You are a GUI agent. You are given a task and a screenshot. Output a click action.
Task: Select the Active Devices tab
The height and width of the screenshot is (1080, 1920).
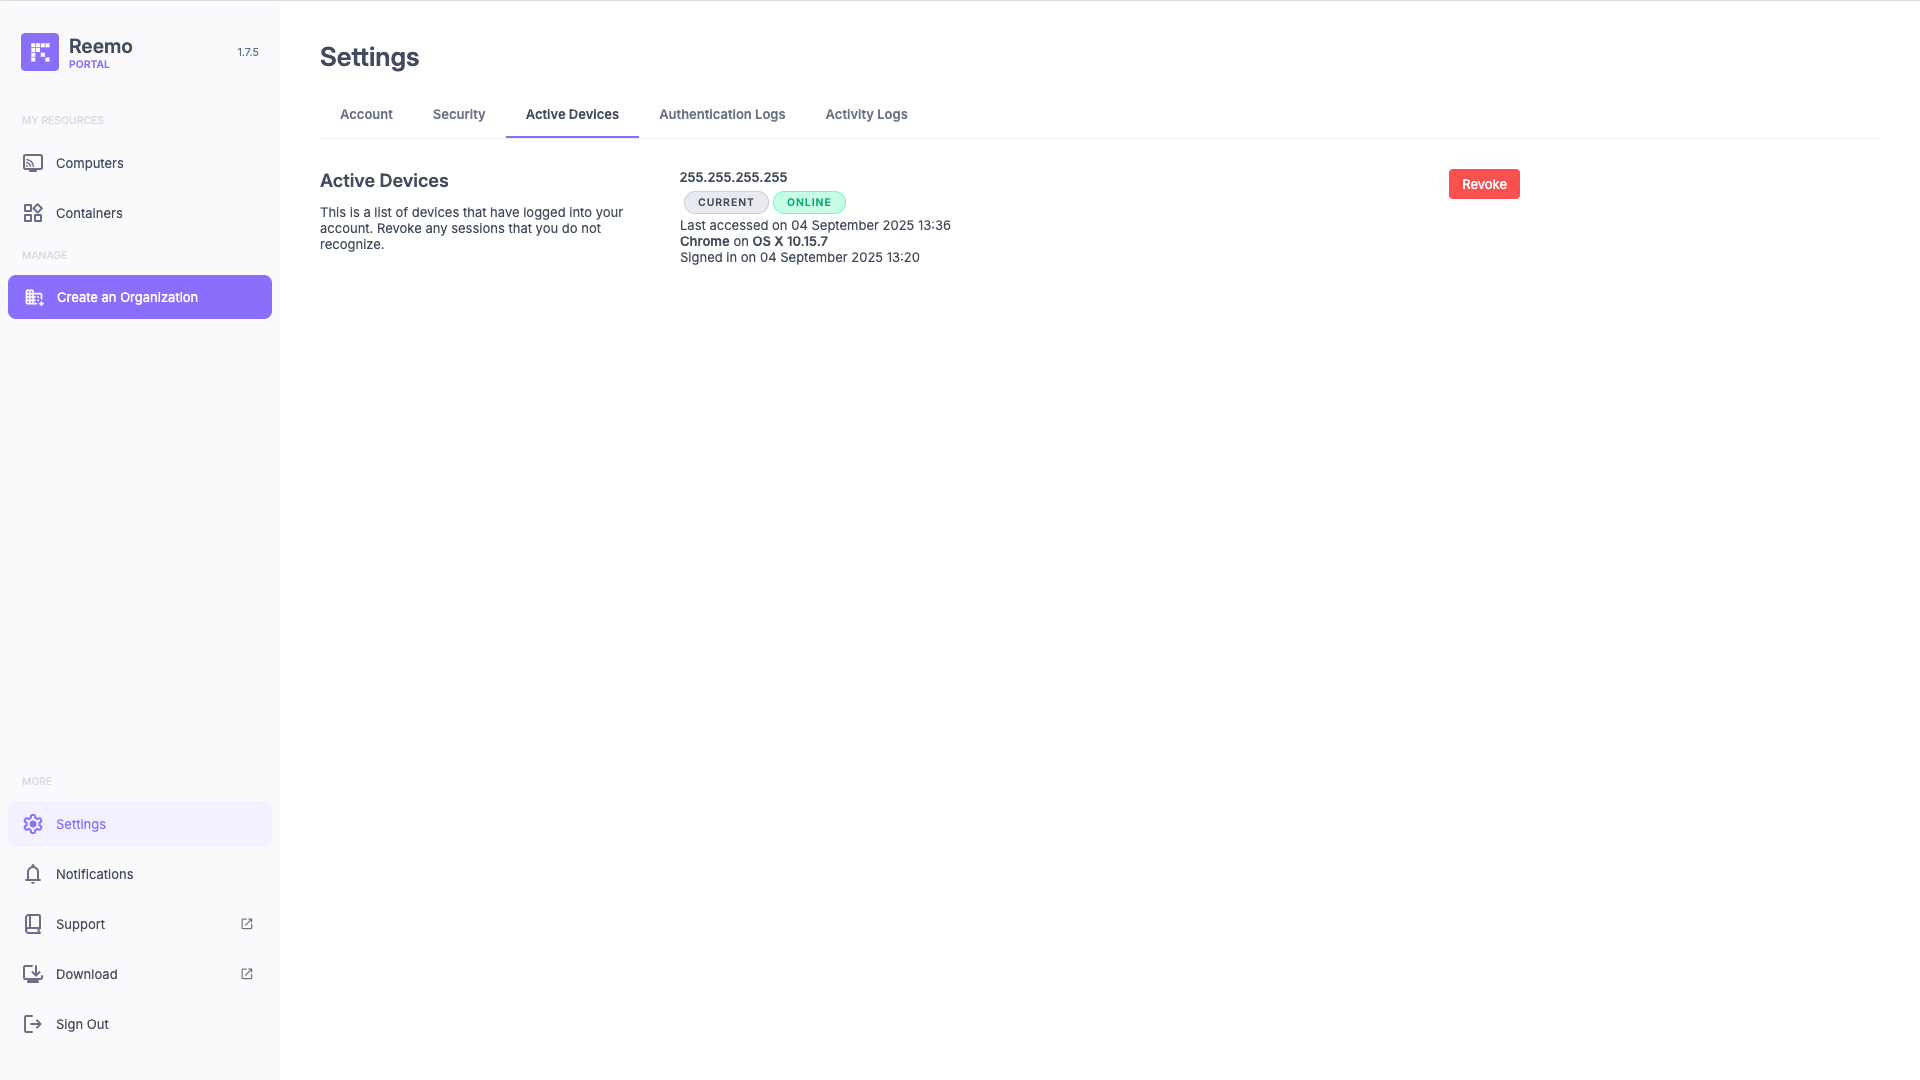point(572,114)
